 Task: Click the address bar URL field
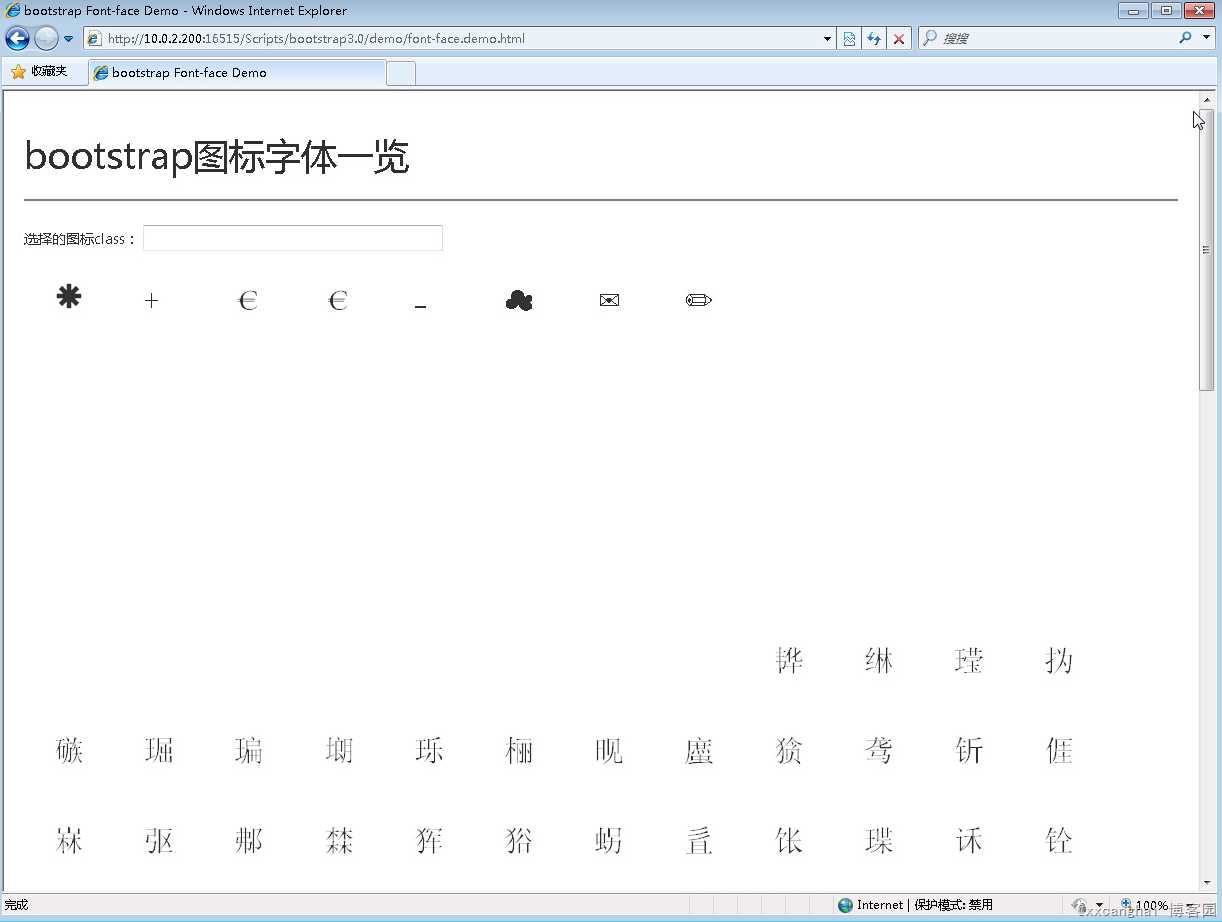[460, 39]
